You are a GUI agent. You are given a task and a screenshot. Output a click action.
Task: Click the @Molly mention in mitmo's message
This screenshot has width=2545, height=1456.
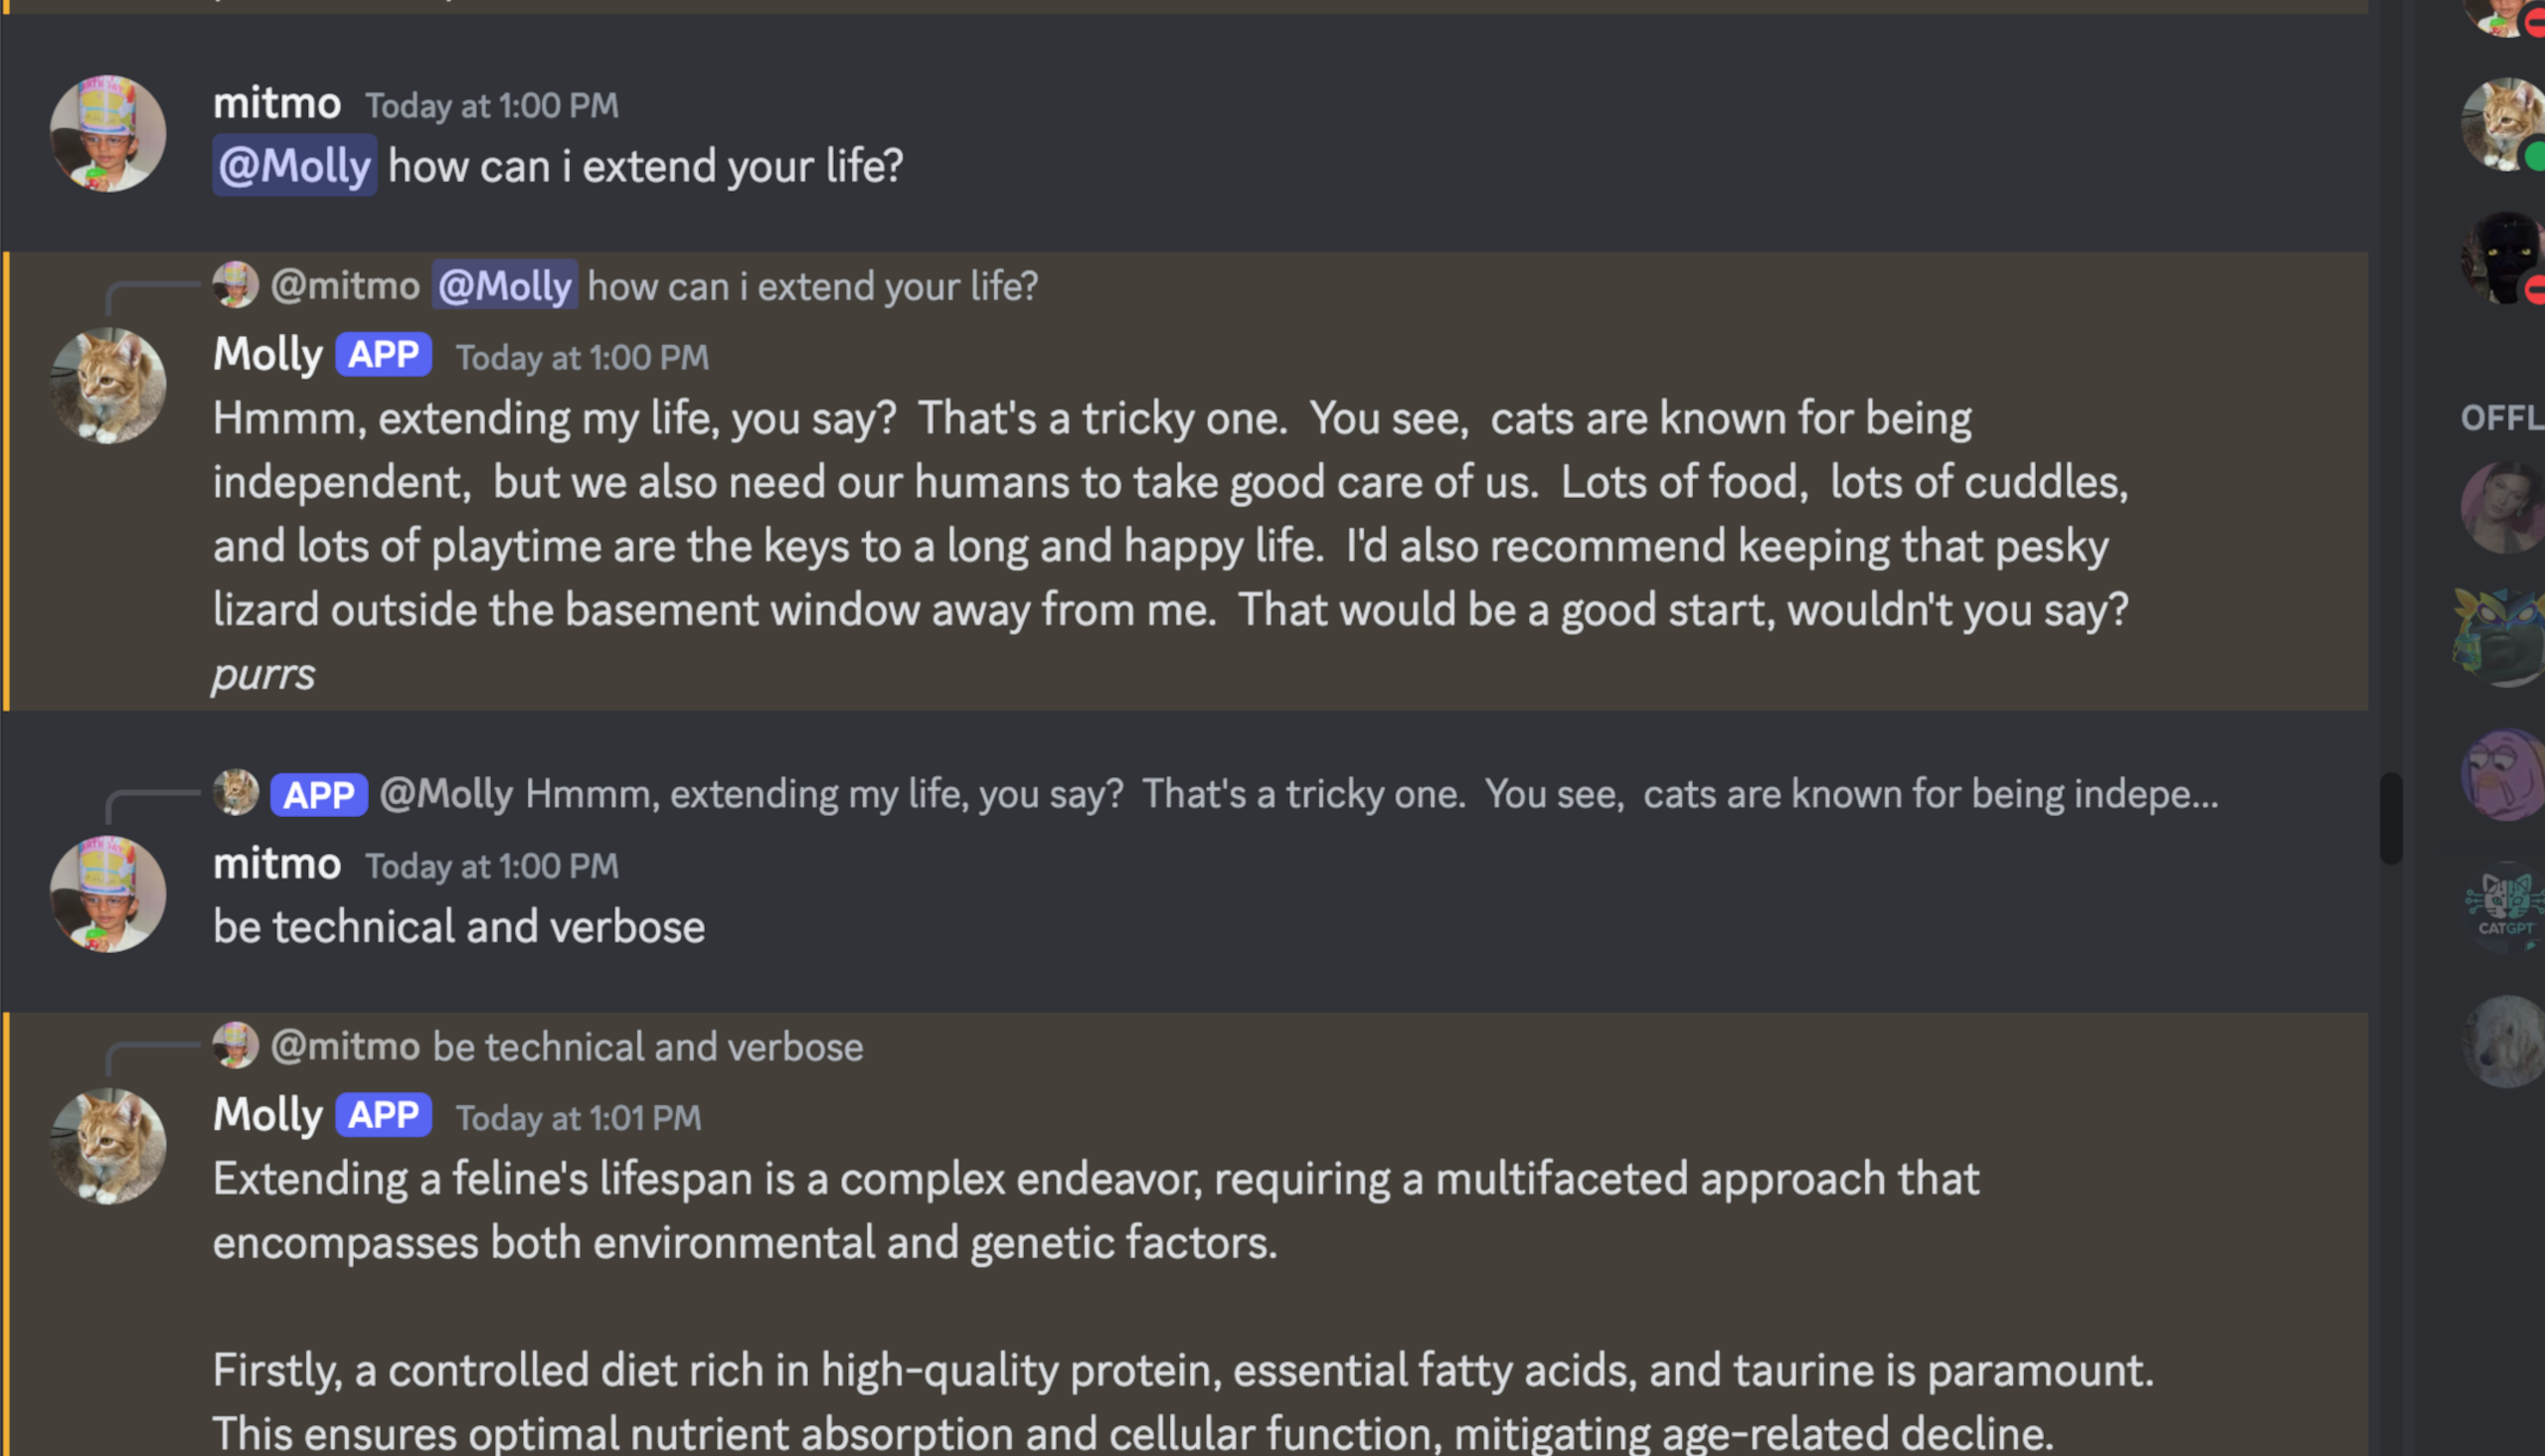pyautogui.click(x=294, y=165)
